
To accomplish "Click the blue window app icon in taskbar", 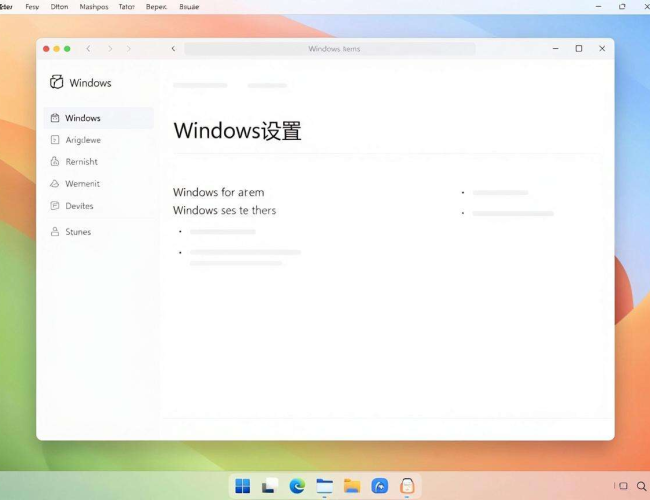I will click(x=325, y=486).
